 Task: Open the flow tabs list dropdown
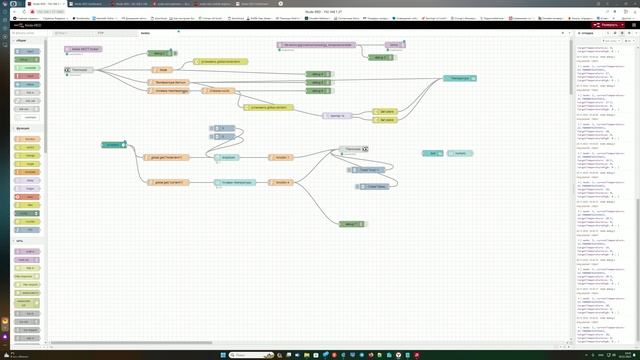point(569,33)
